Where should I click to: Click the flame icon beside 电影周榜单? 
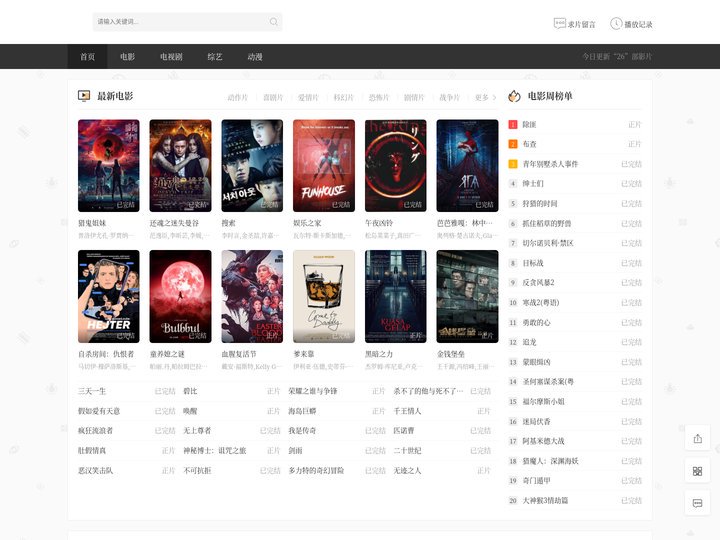514,96
